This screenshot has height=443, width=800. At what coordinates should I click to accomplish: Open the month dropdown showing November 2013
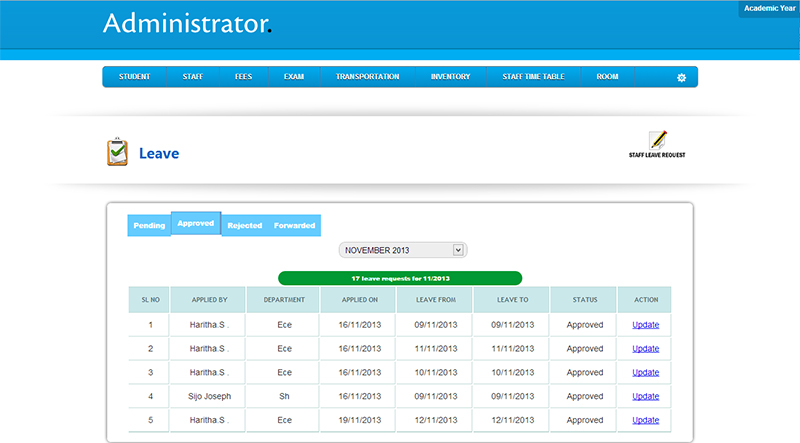[403, 250]
